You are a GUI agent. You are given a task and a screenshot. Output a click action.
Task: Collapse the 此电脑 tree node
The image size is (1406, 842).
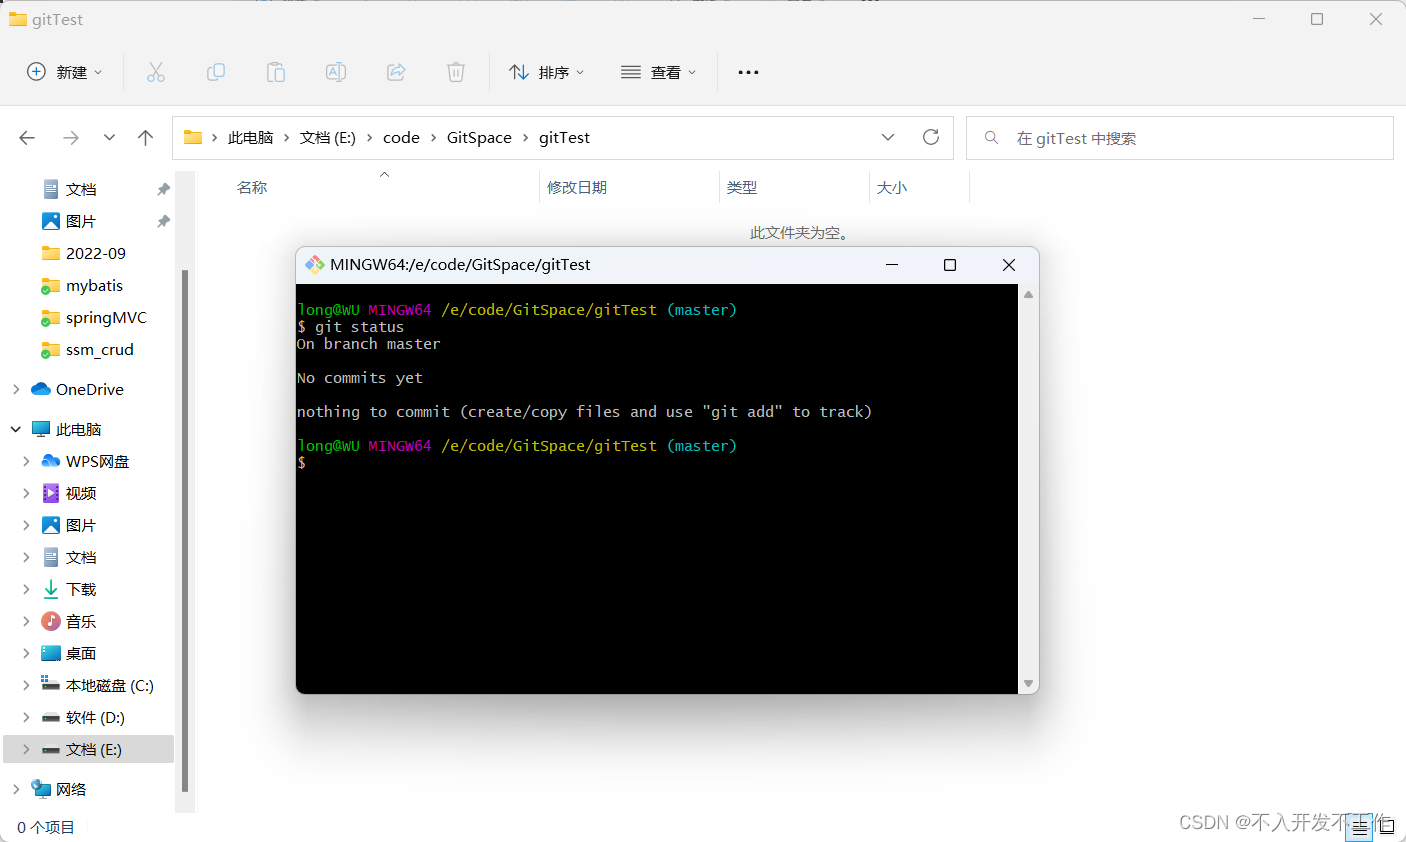16,429
